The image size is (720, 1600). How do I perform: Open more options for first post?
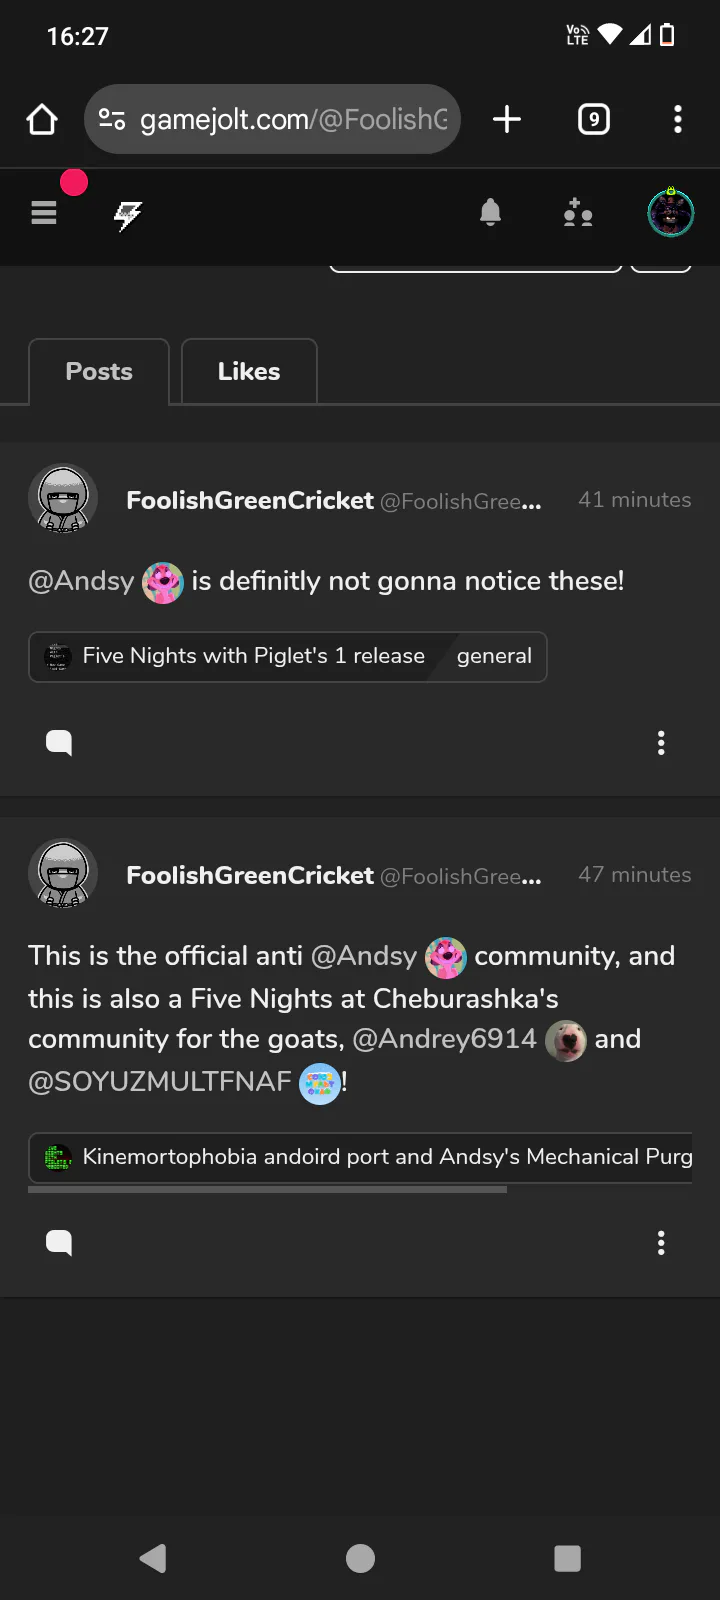point(661,742)
